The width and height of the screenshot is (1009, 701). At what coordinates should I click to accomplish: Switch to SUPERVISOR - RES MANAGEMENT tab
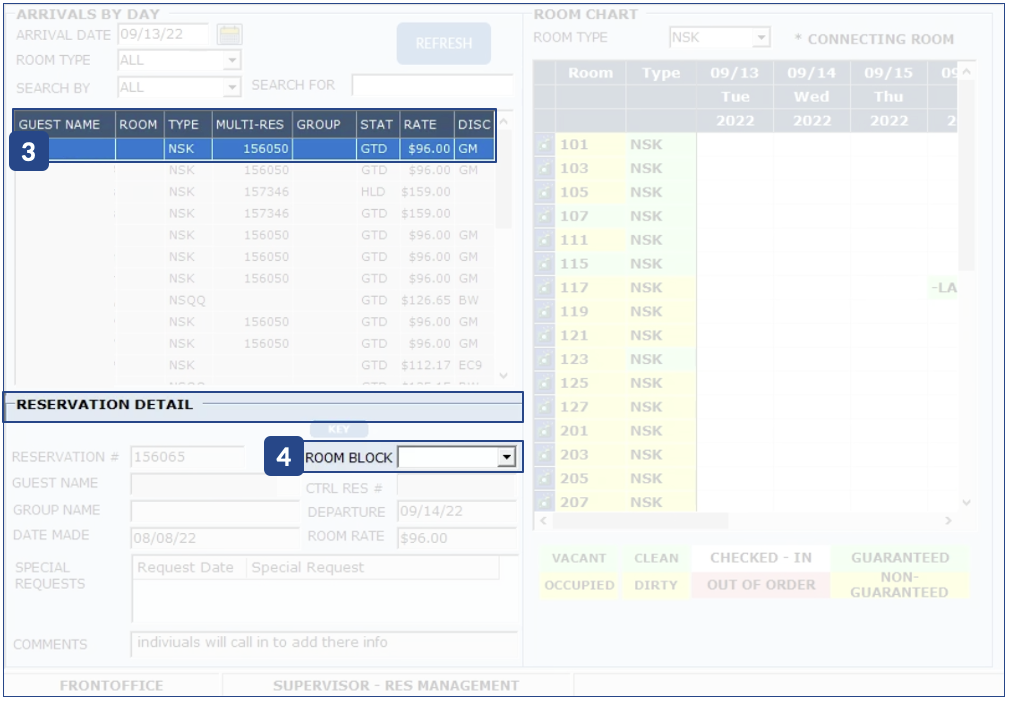click(x=396, y=686)
